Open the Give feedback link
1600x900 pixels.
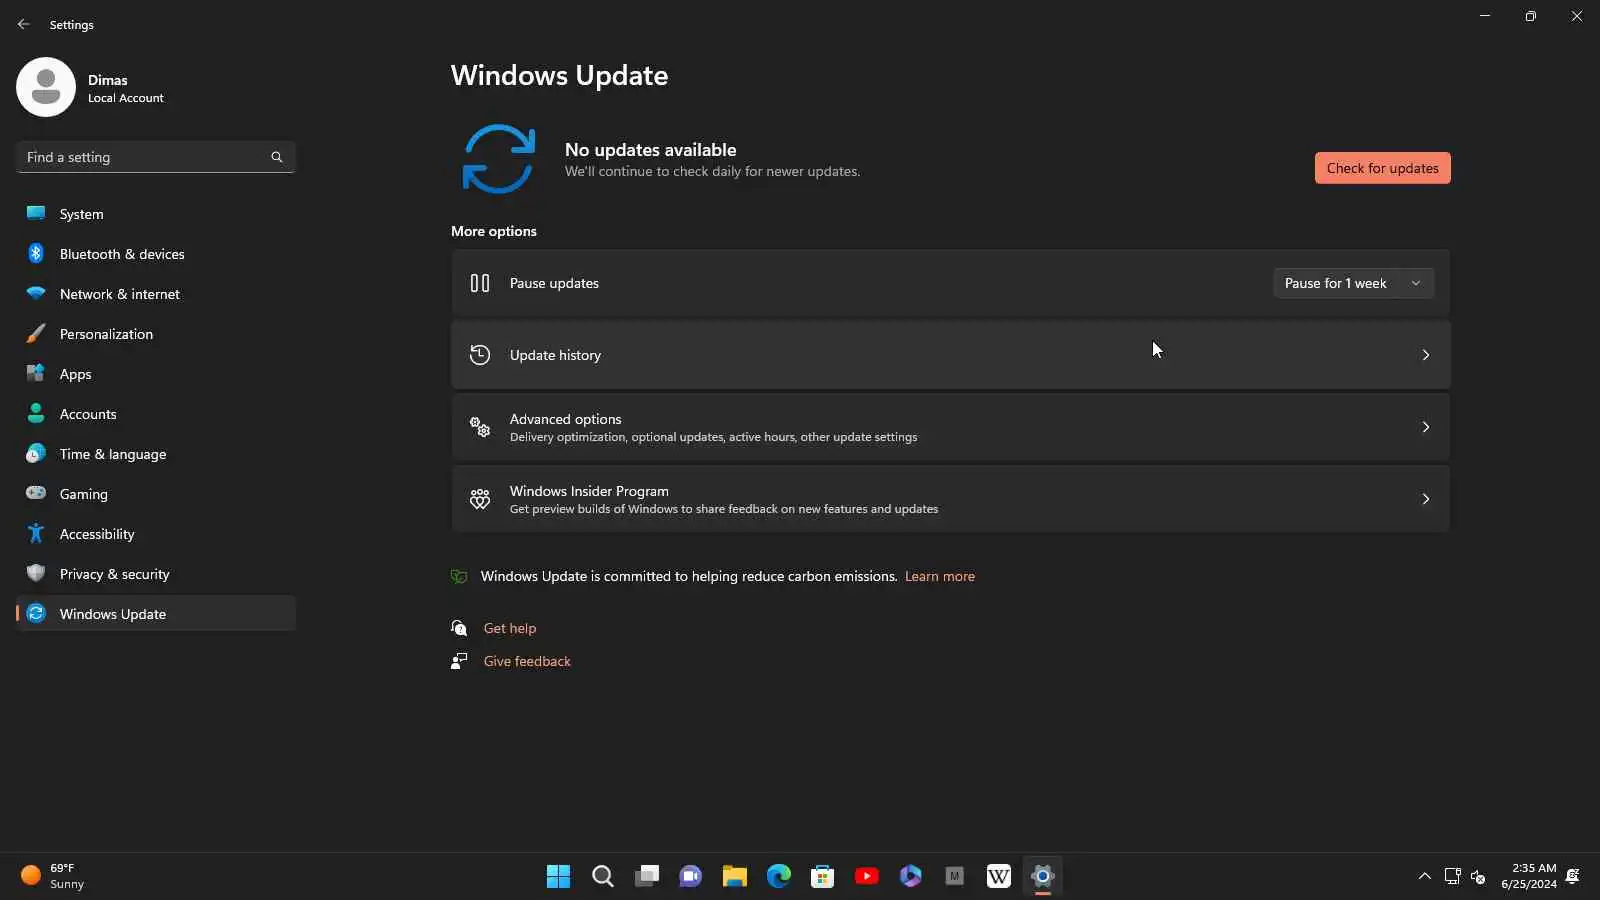pos(527,661)
